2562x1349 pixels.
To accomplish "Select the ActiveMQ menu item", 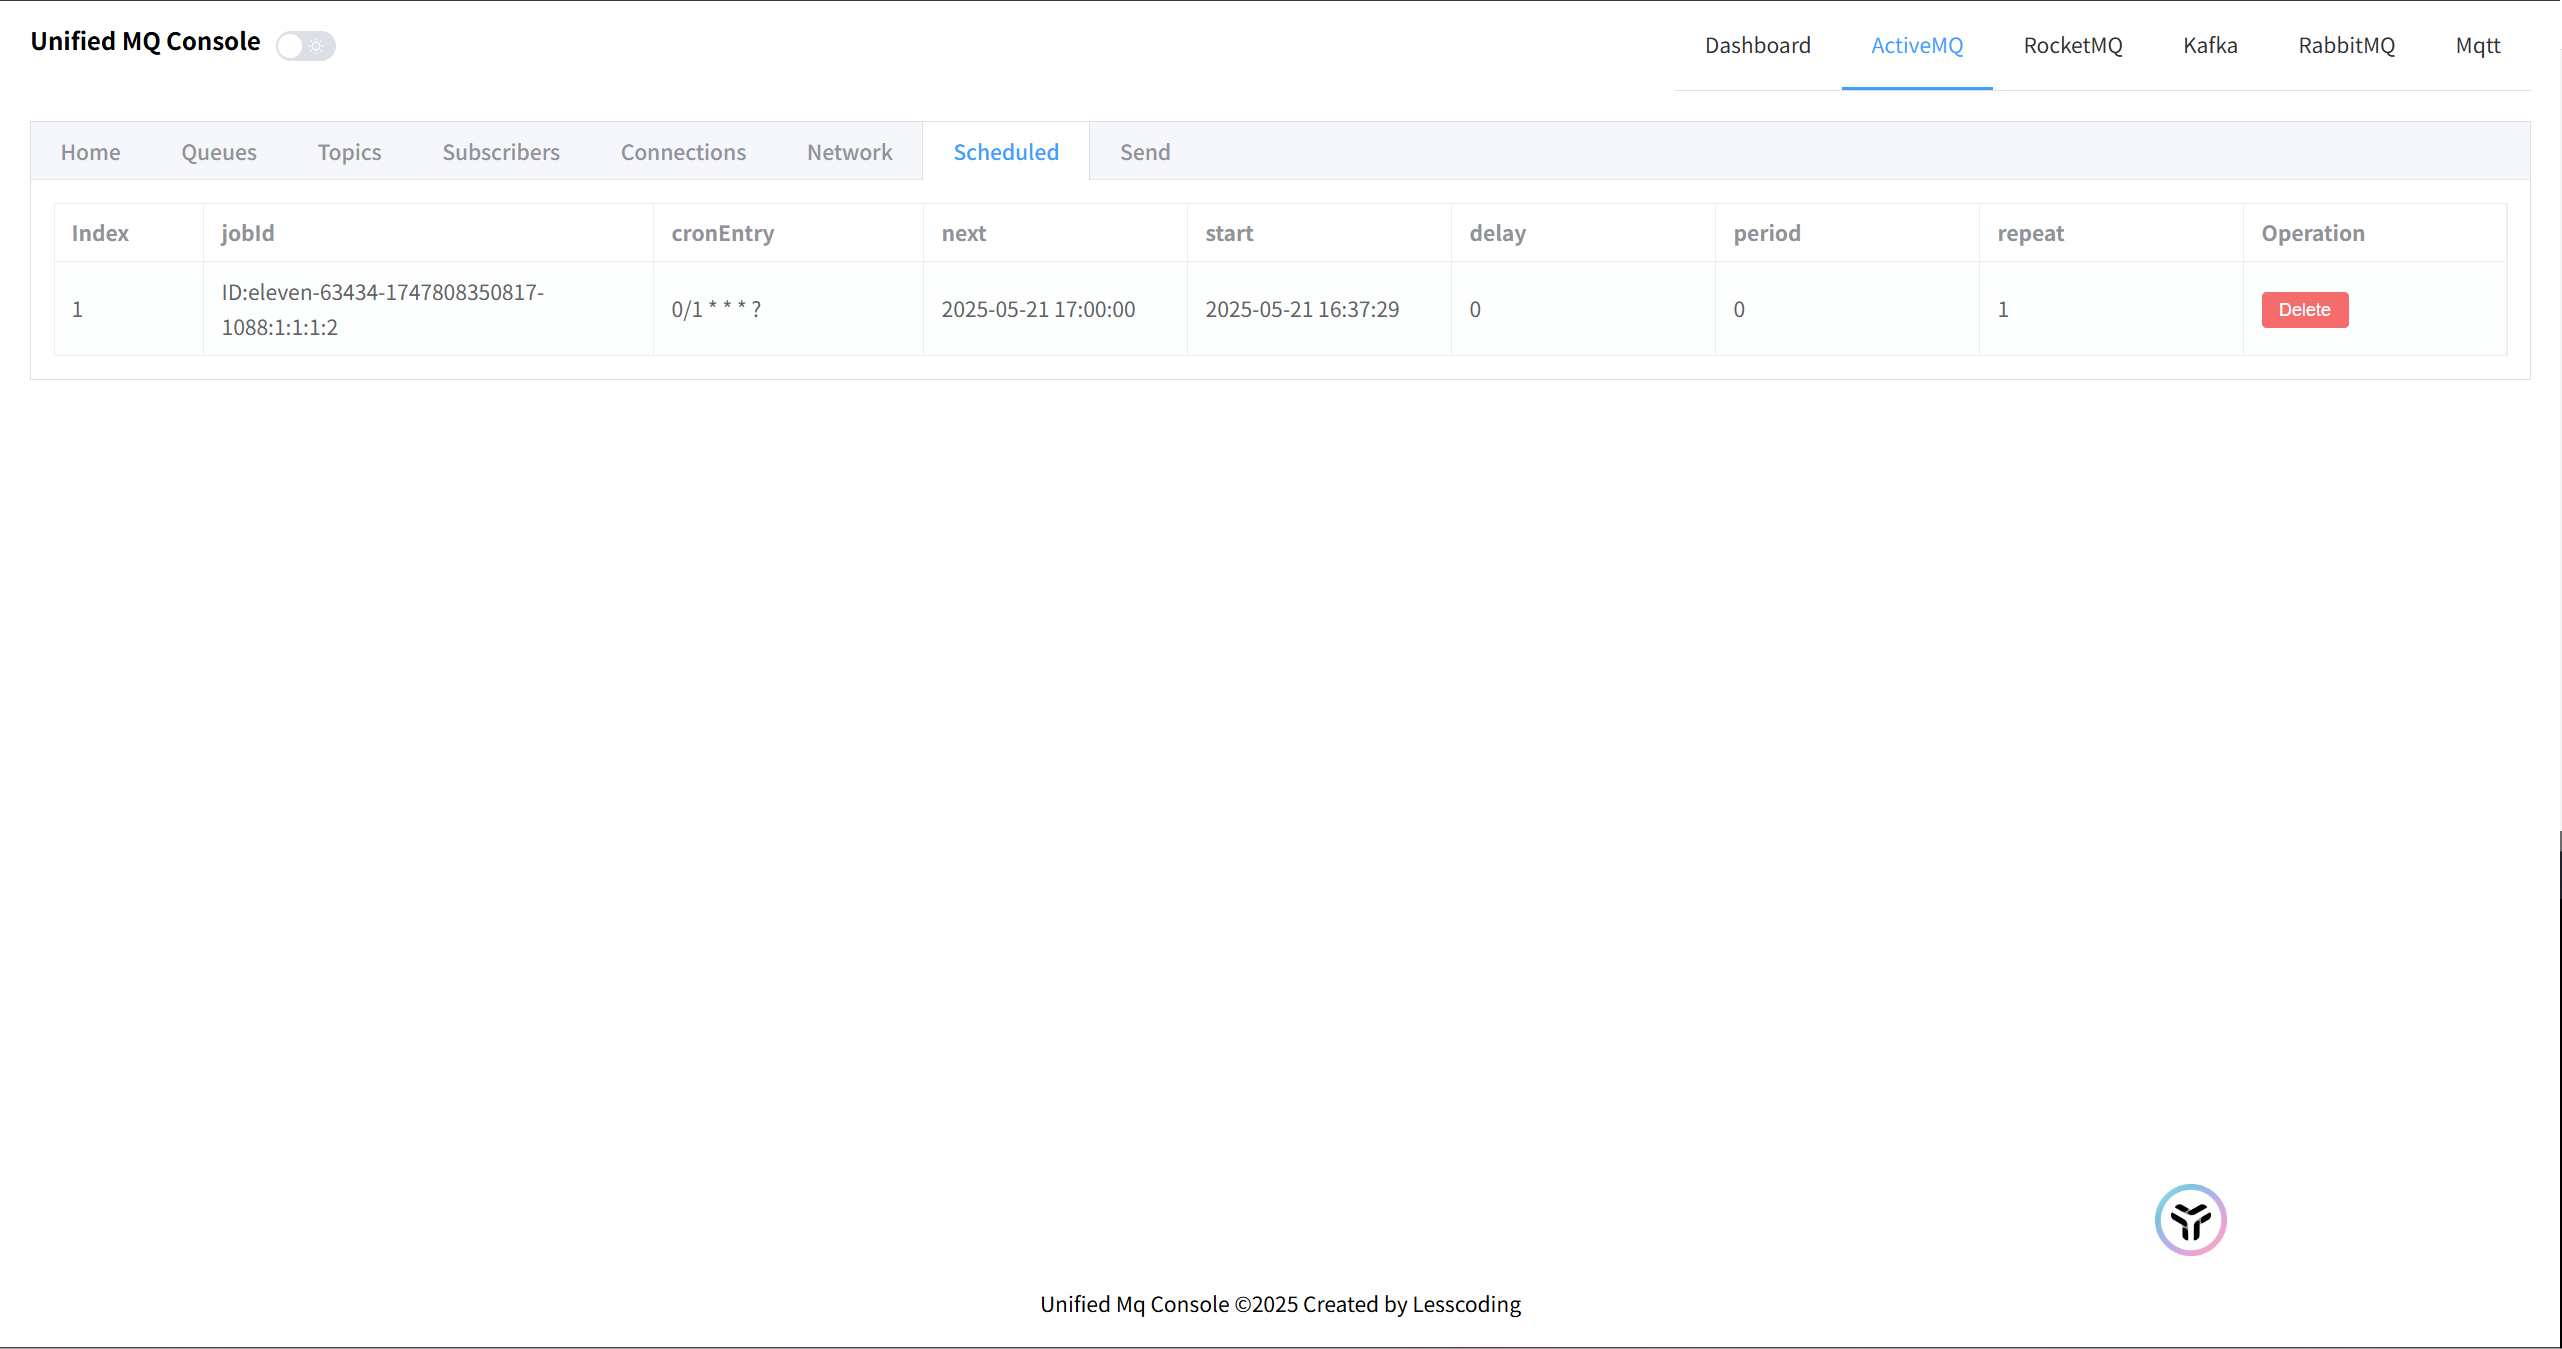I will tap(1916, 46).
